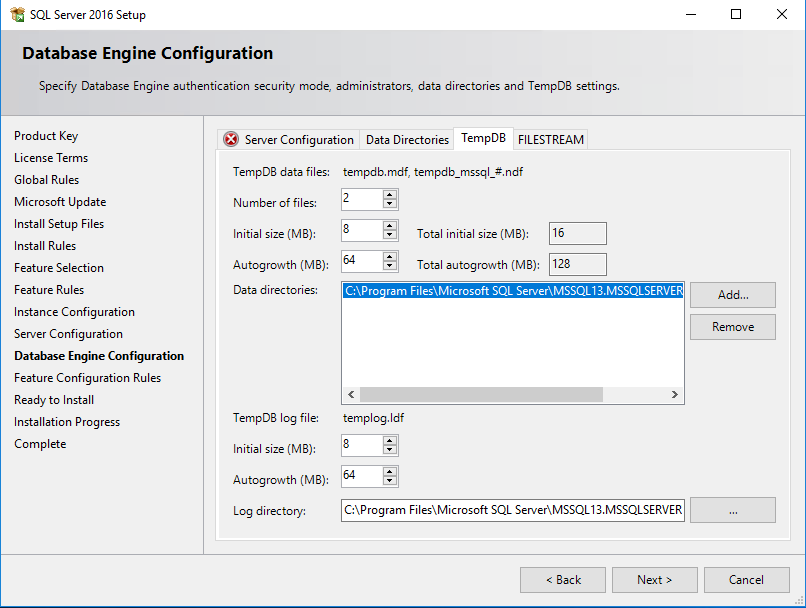Maximize the SQL Server Setup window
Screen dimensions: 806x608
click(x=736, y=14)
